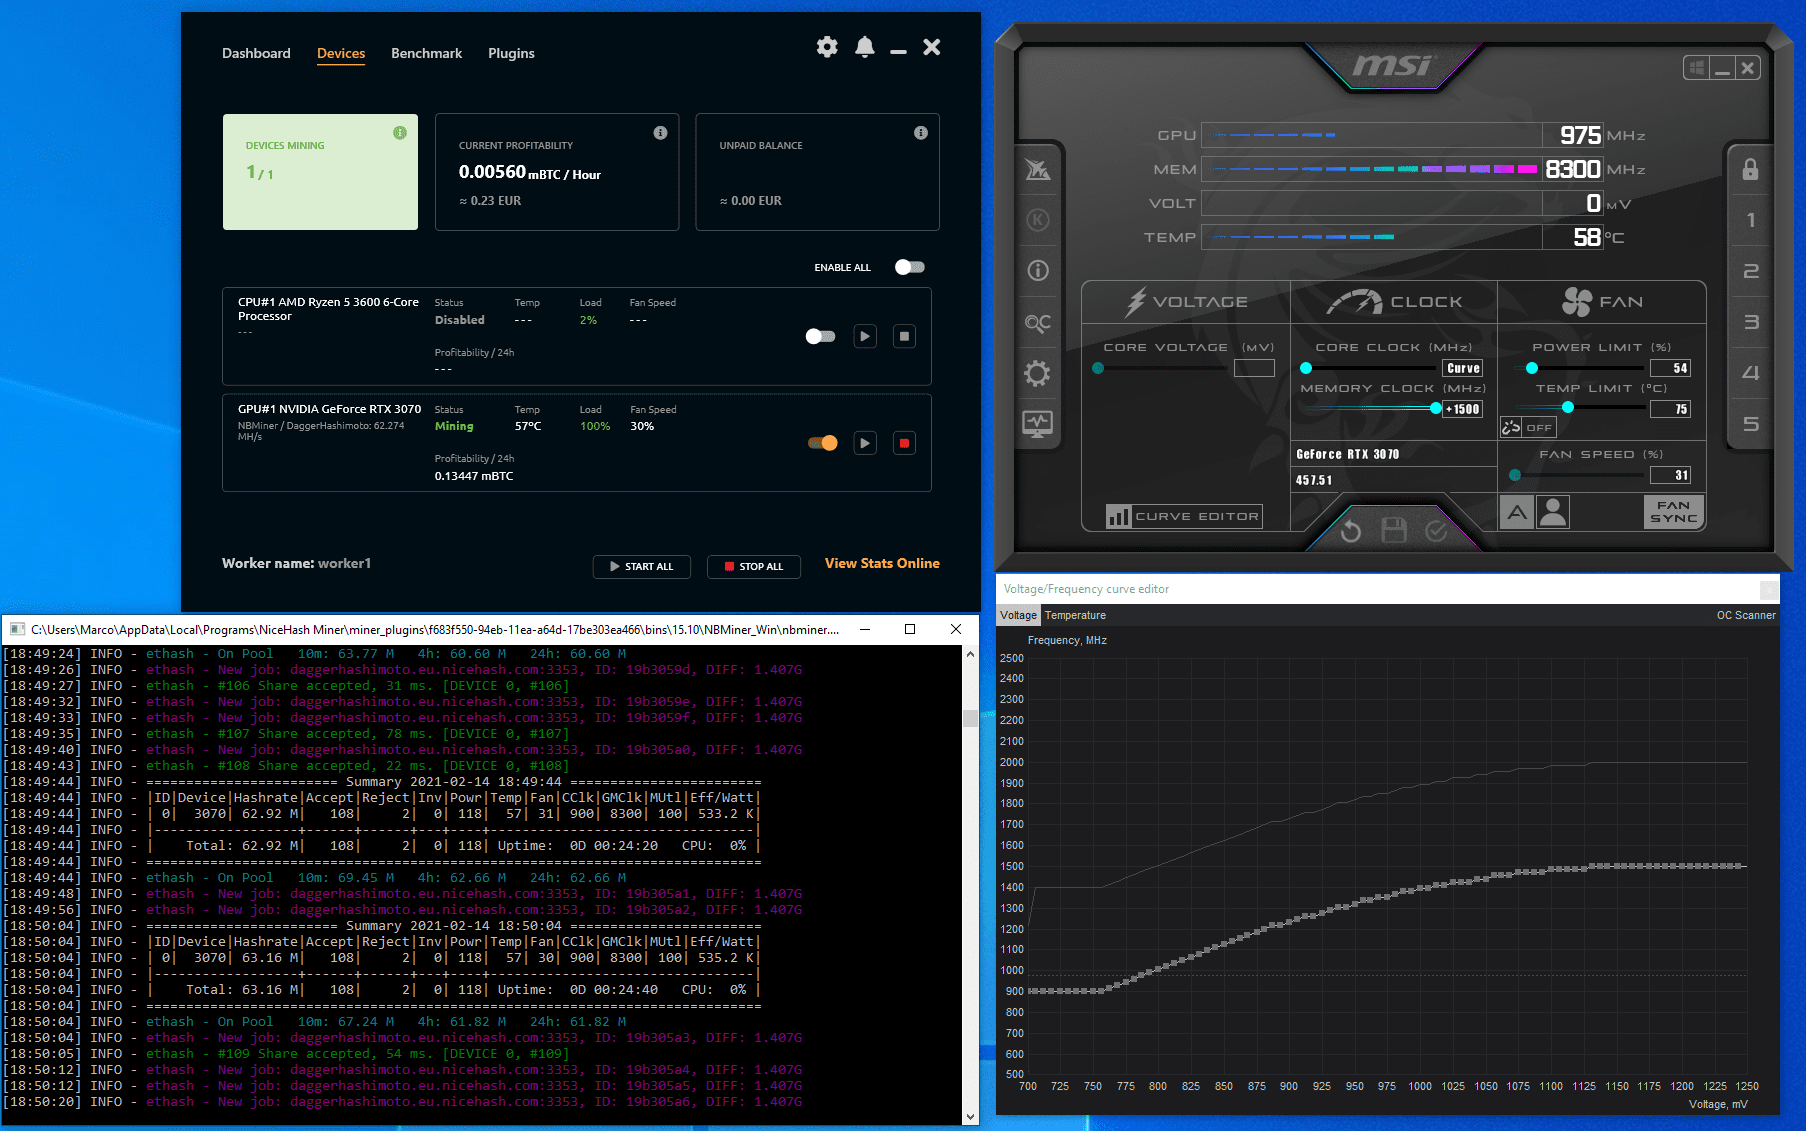Click info icon on Current Profitability card
1806x1131 pixels.
(660, 133)
